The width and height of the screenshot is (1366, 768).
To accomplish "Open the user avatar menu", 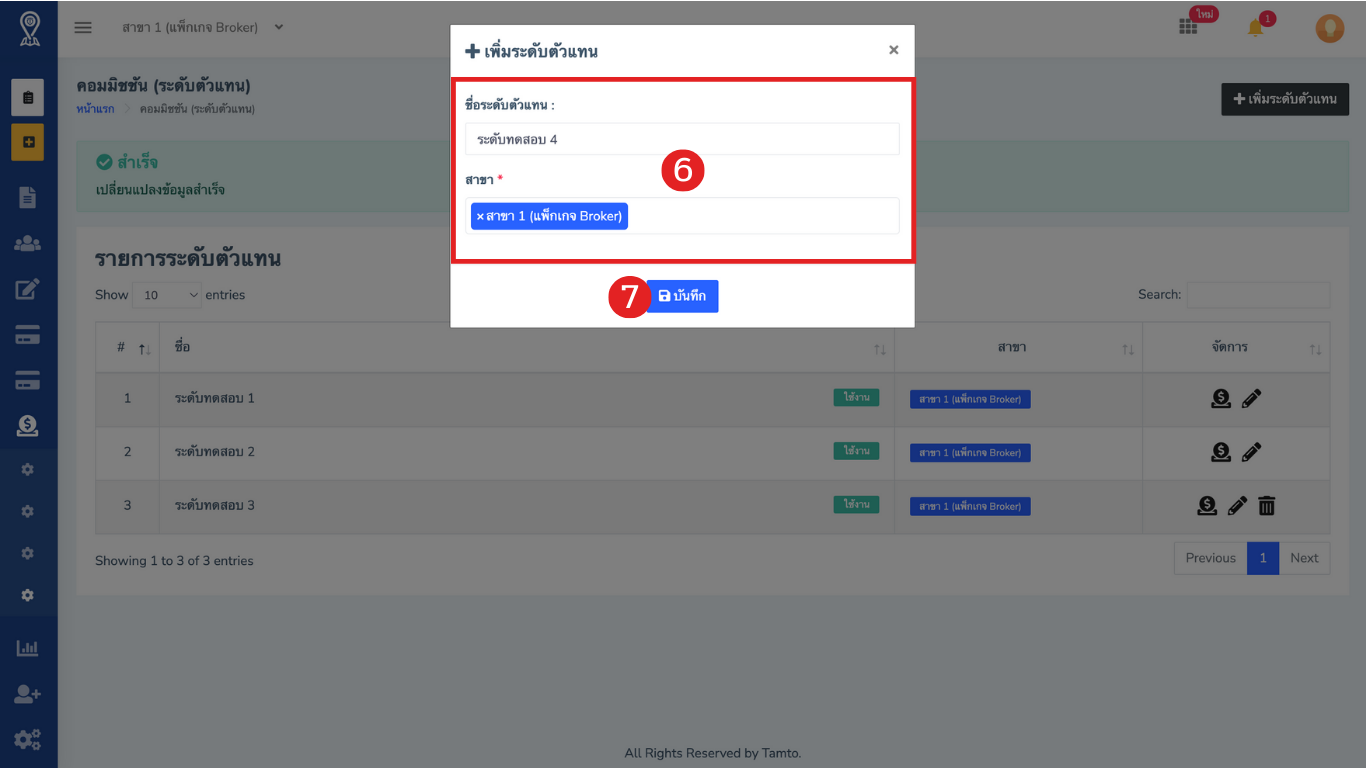I will (1329, 28).
